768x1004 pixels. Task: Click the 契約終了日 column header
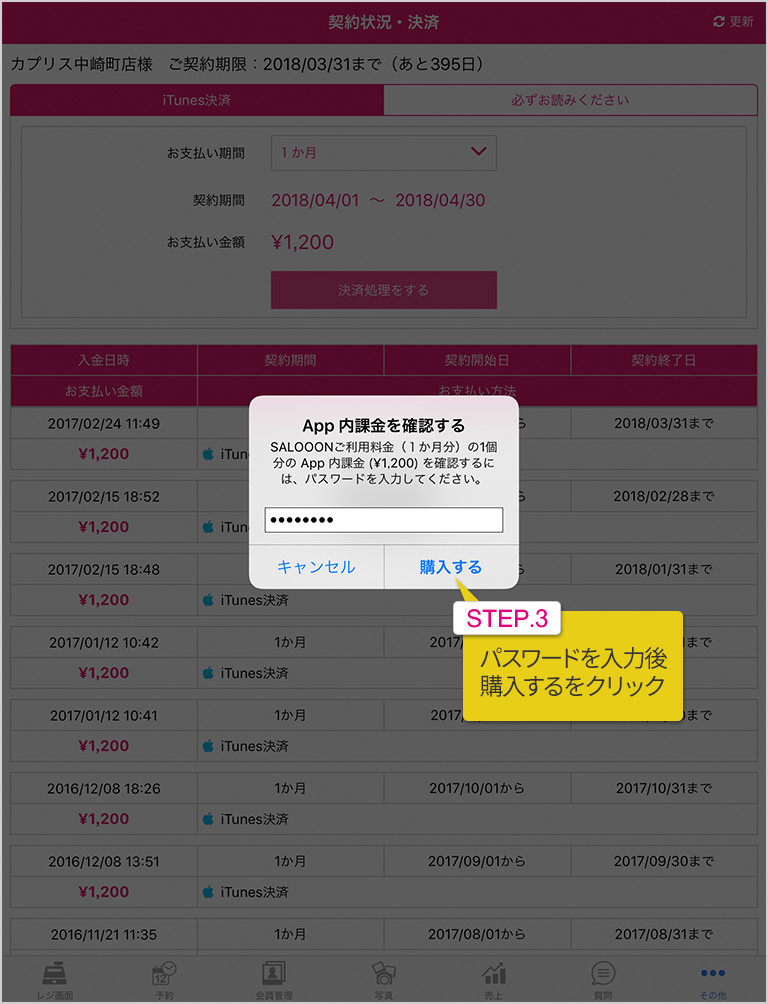point(664,360)
